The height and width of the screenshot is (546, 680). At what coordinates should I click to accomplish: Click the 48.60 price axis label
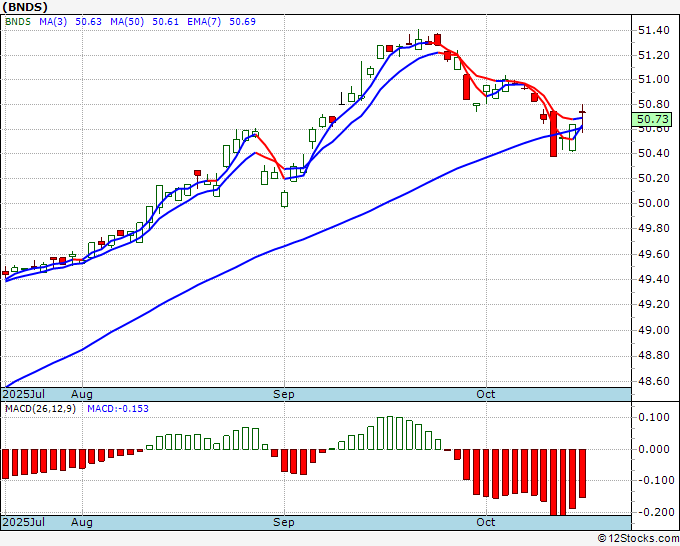[654, 381]
